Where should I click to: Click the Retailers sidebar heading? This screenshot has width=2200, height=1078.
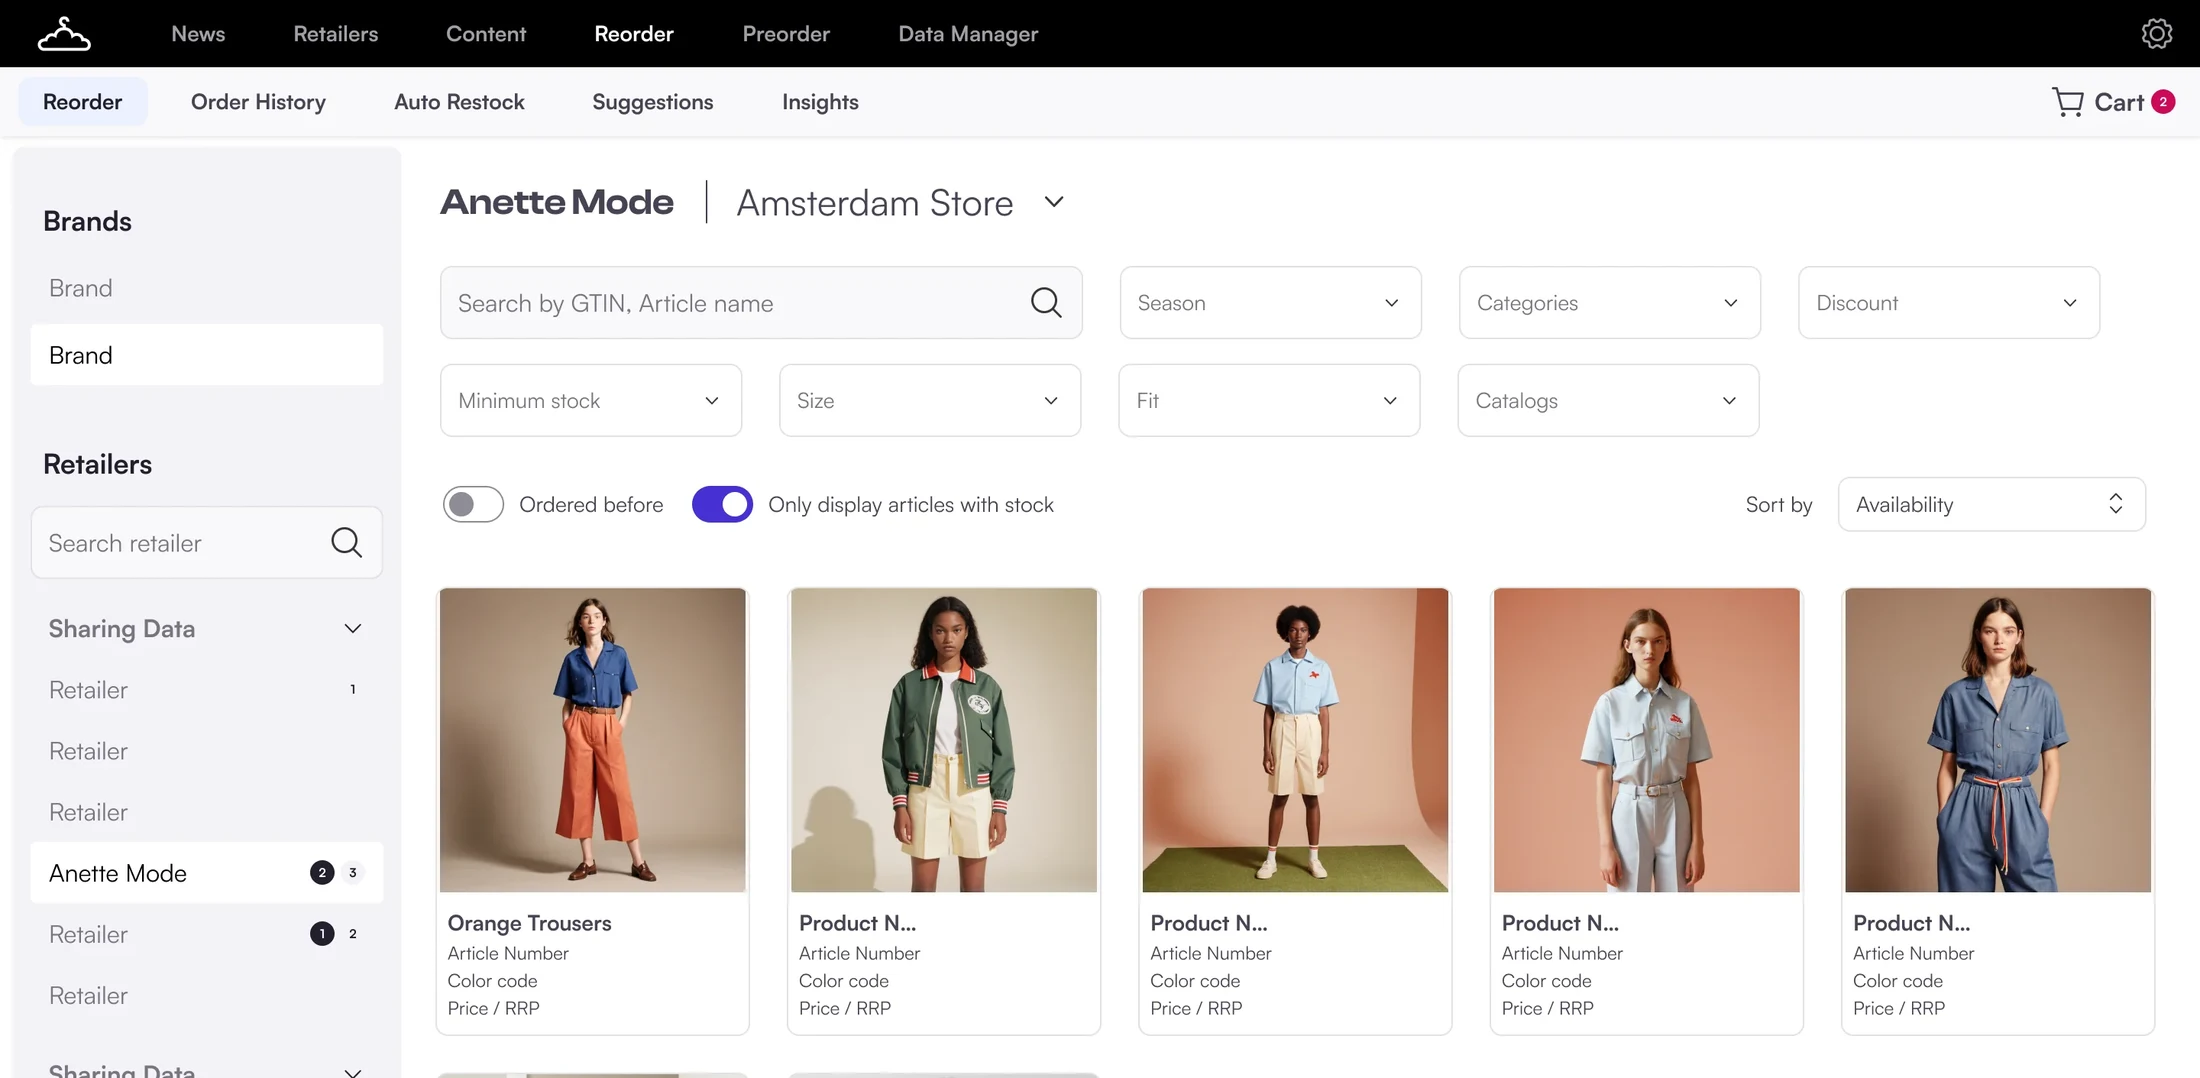click(x=97, y=464)
